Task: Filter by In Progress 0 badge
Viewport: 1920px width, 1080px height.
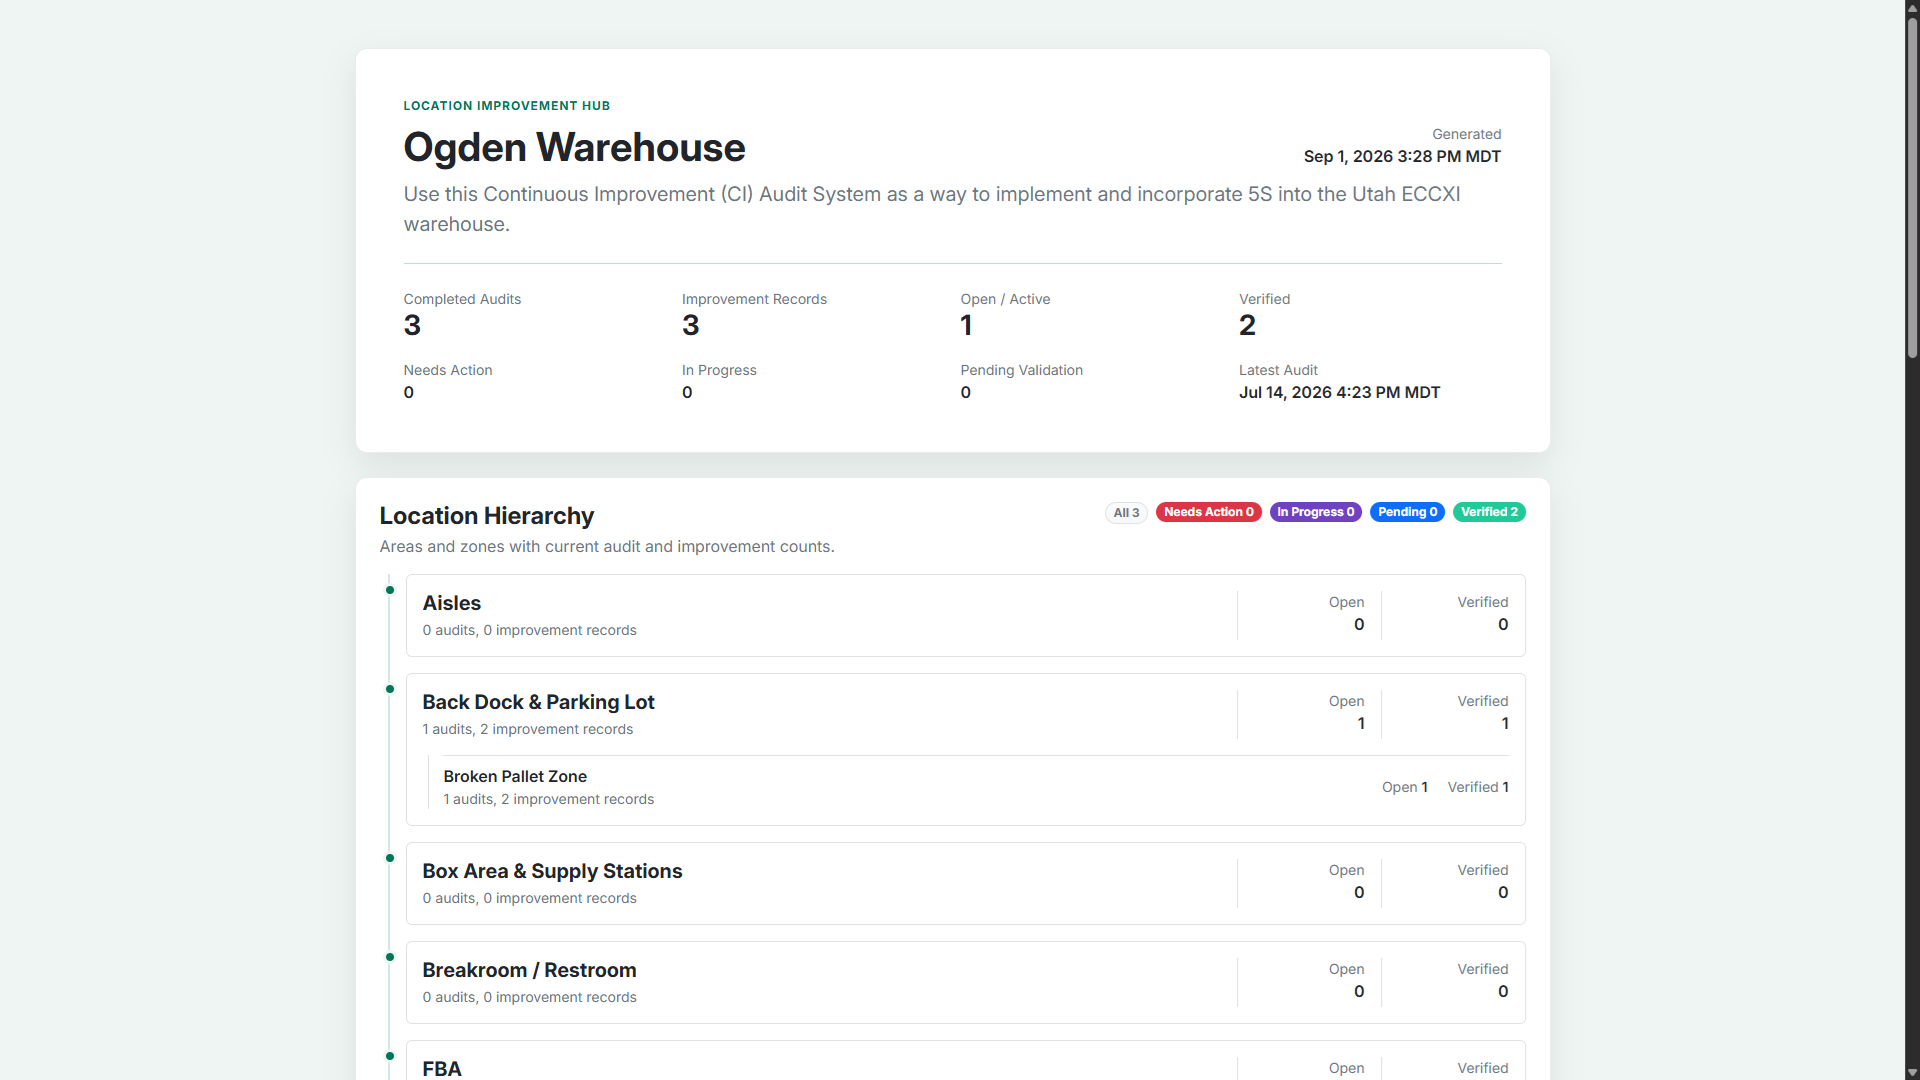Action: [x=1315, y=512]
